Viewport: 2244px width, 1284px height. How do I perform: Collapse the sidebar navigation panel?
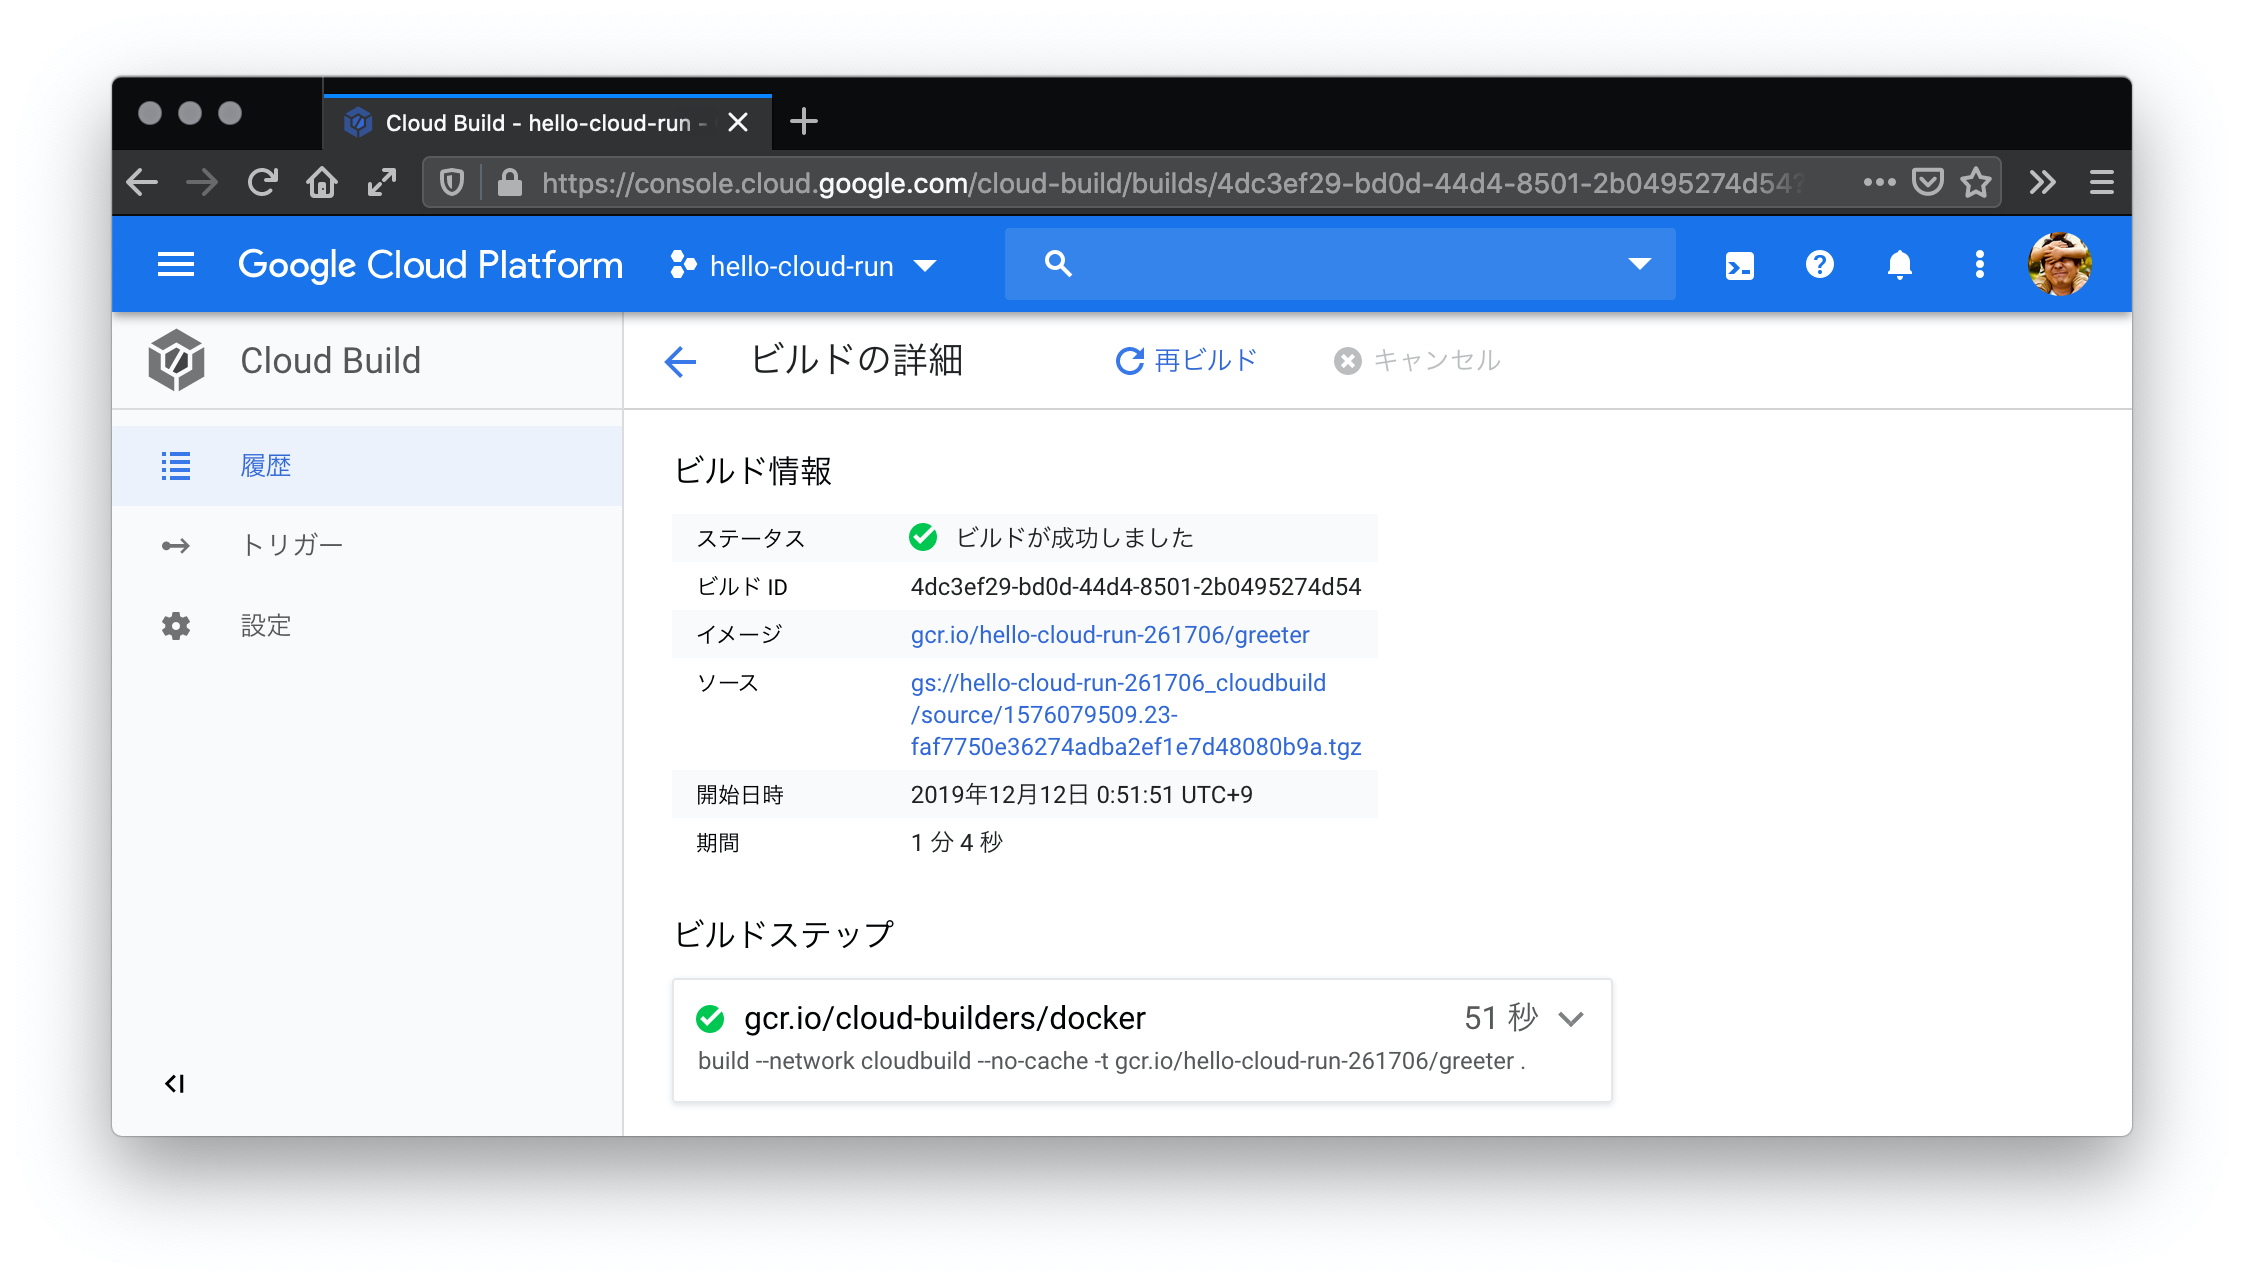click(x=175, y=1084)
